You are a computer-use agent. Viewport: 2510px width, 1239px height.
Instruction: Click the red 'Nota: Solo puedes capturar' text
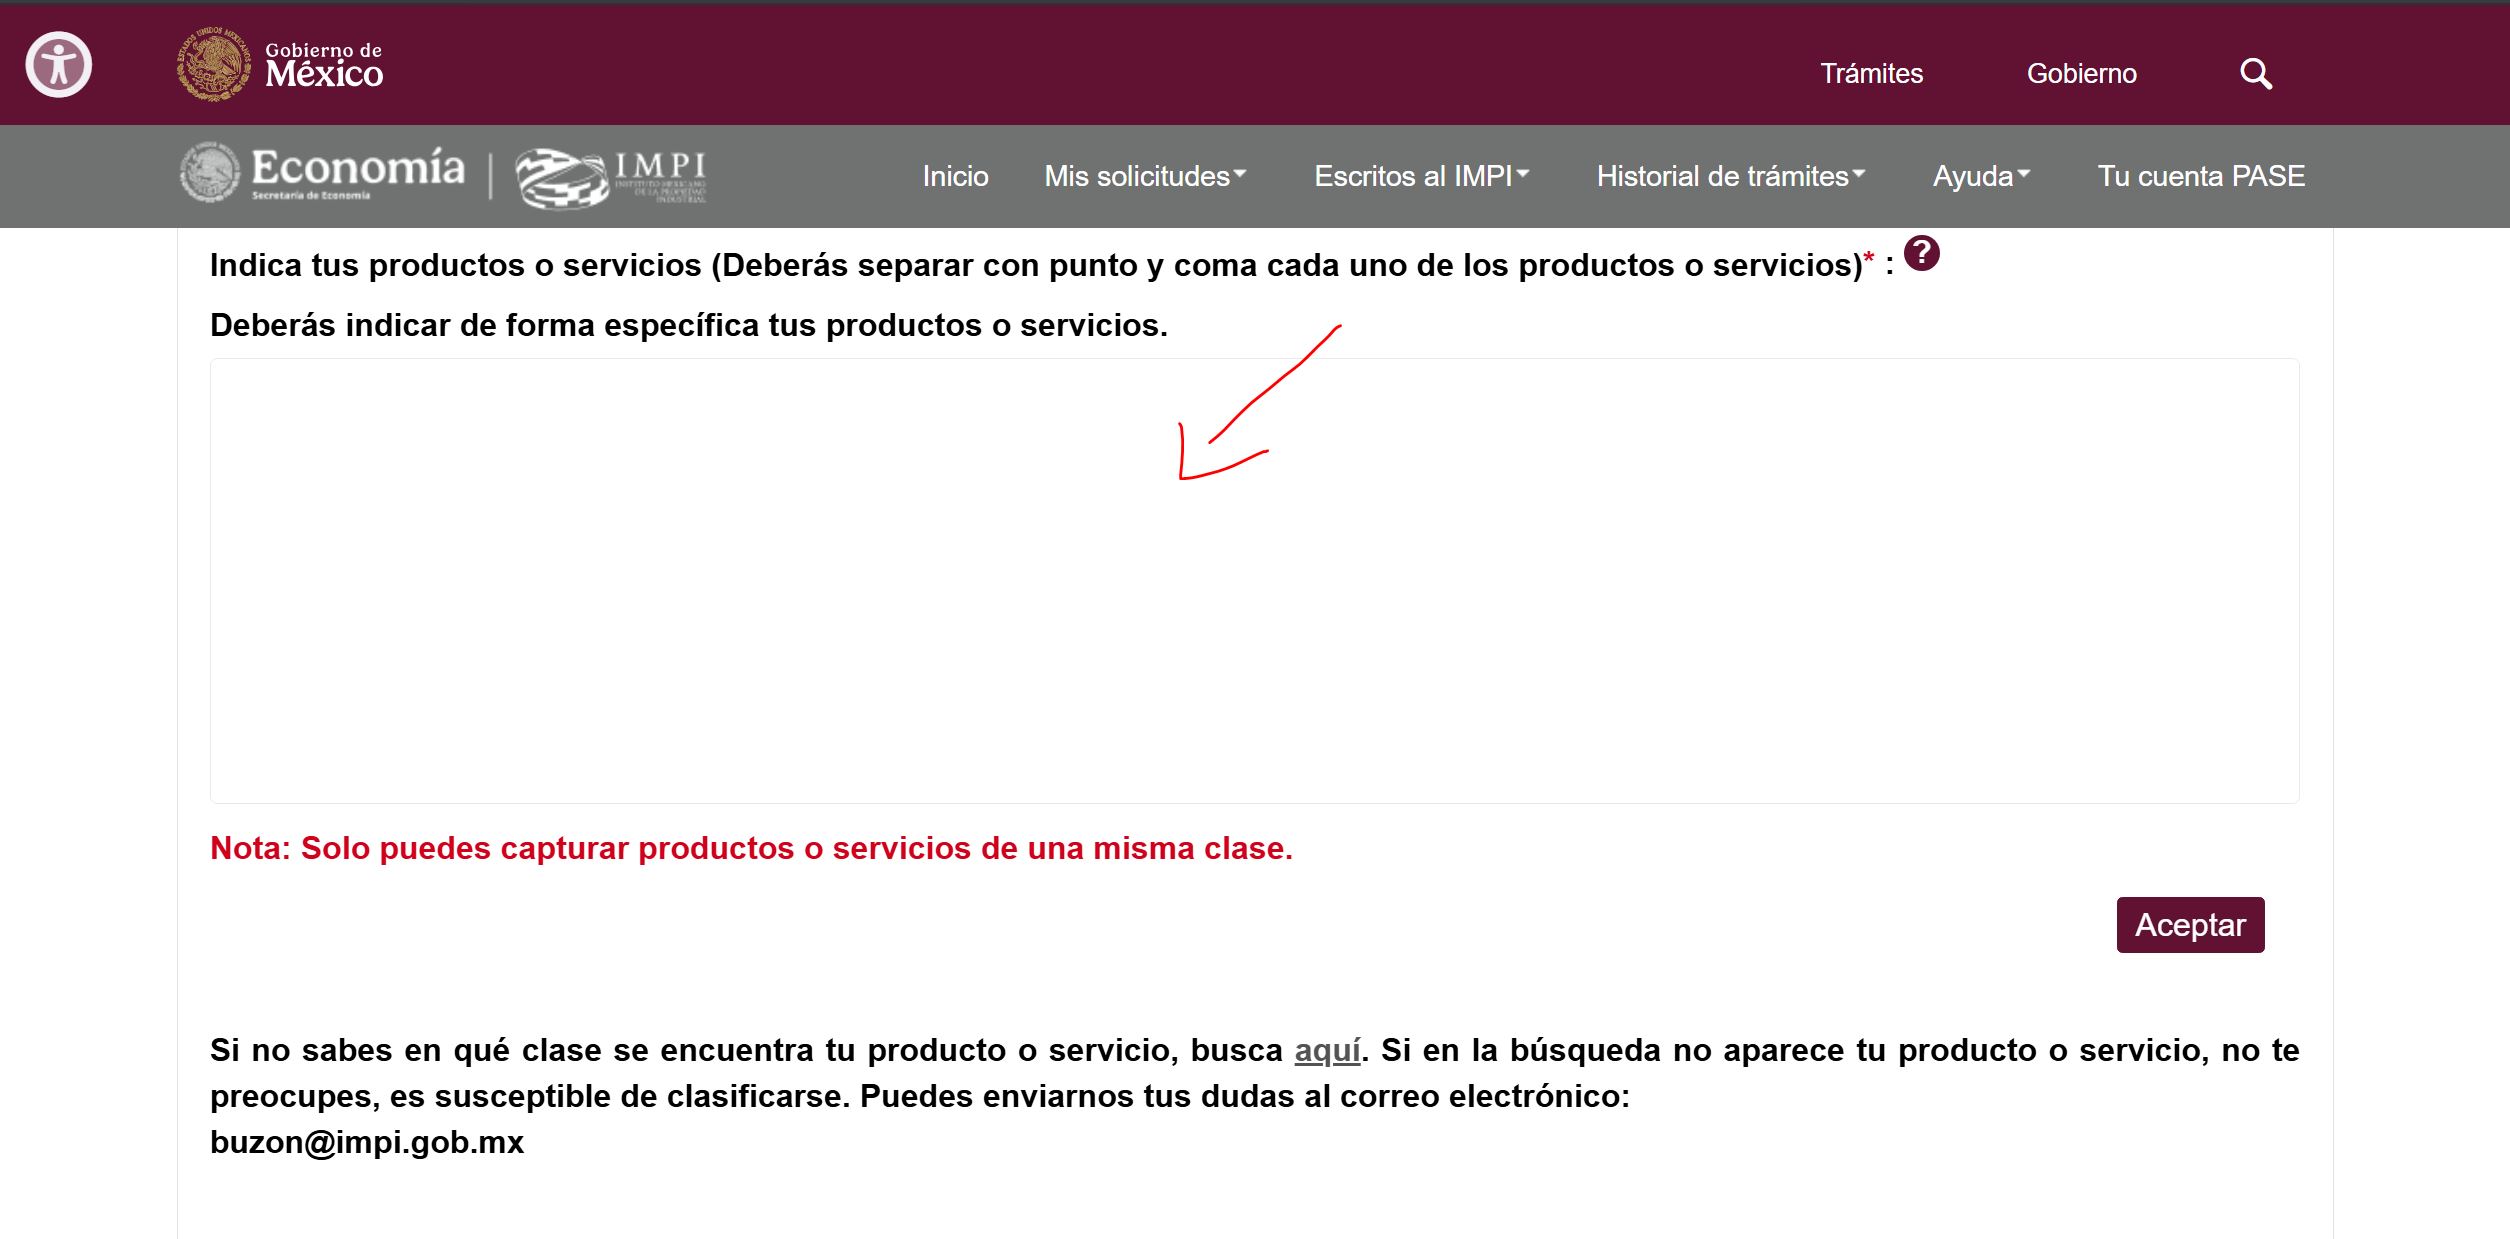click(x=751, y=848)
